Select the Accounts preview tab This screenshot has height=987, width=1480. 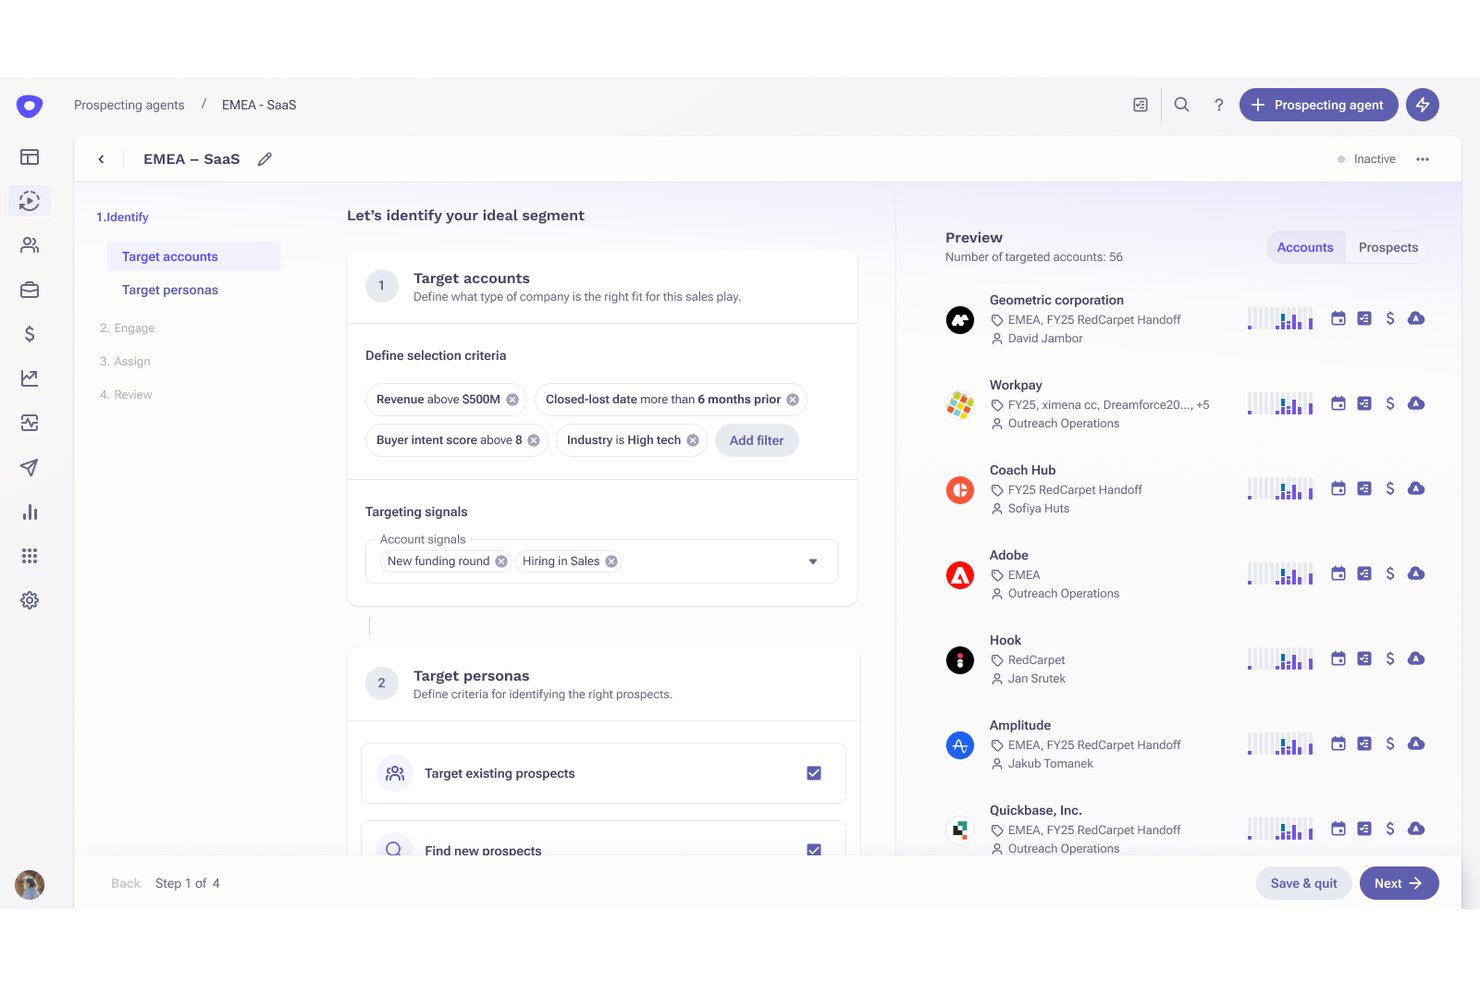point(1305,248)
